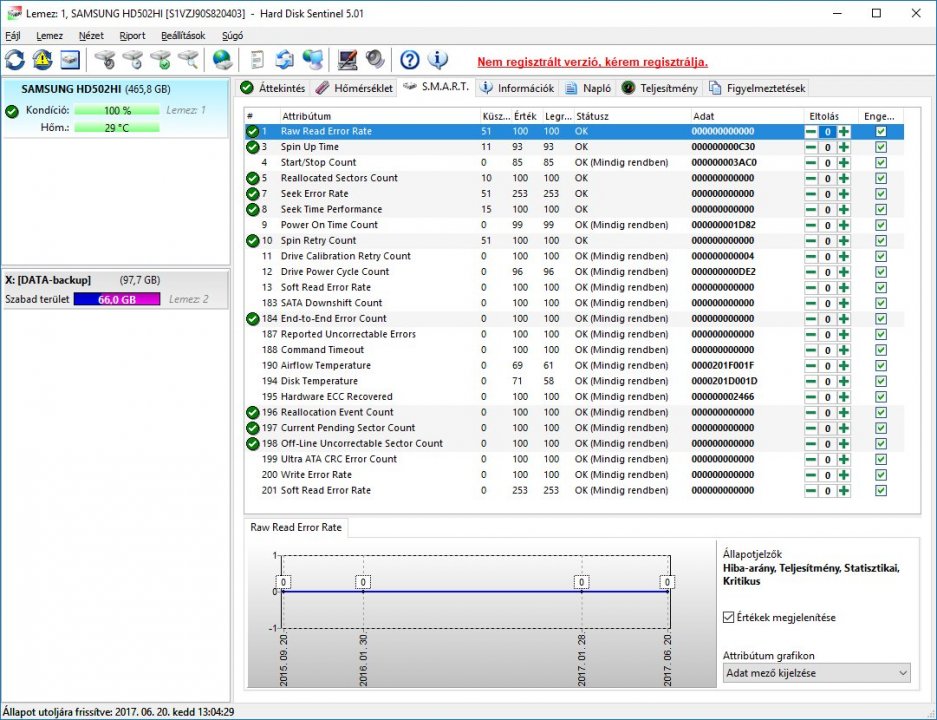Click the unregistered version registration link

[x=592, y=62]
